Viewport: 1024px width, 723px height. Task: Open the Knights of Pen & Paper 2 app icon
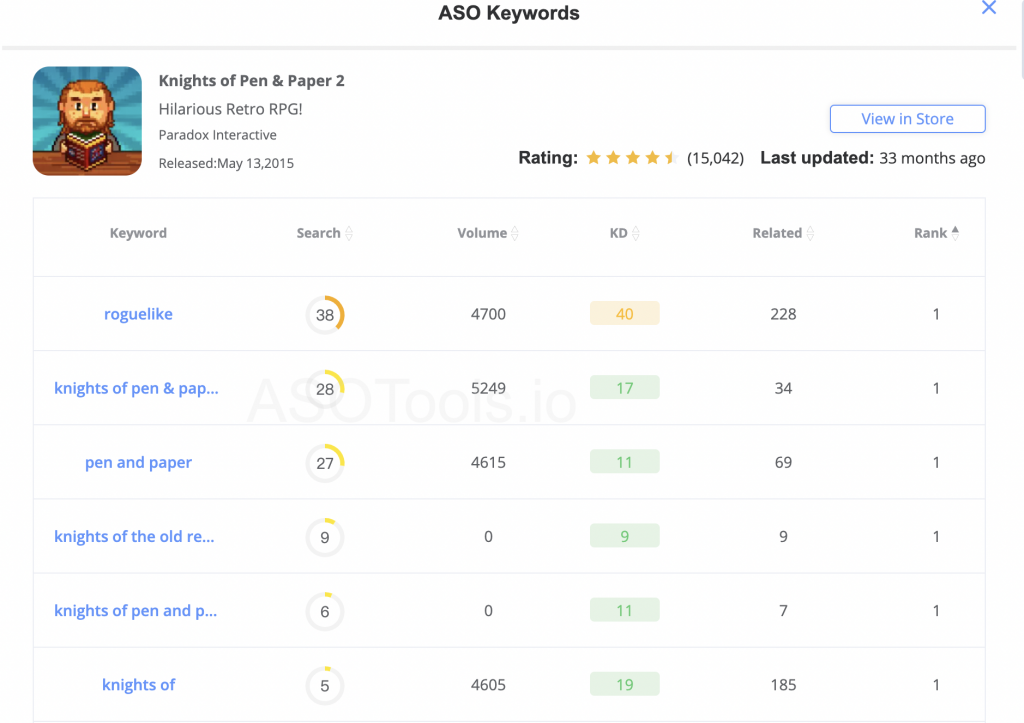tap(88, 121)
